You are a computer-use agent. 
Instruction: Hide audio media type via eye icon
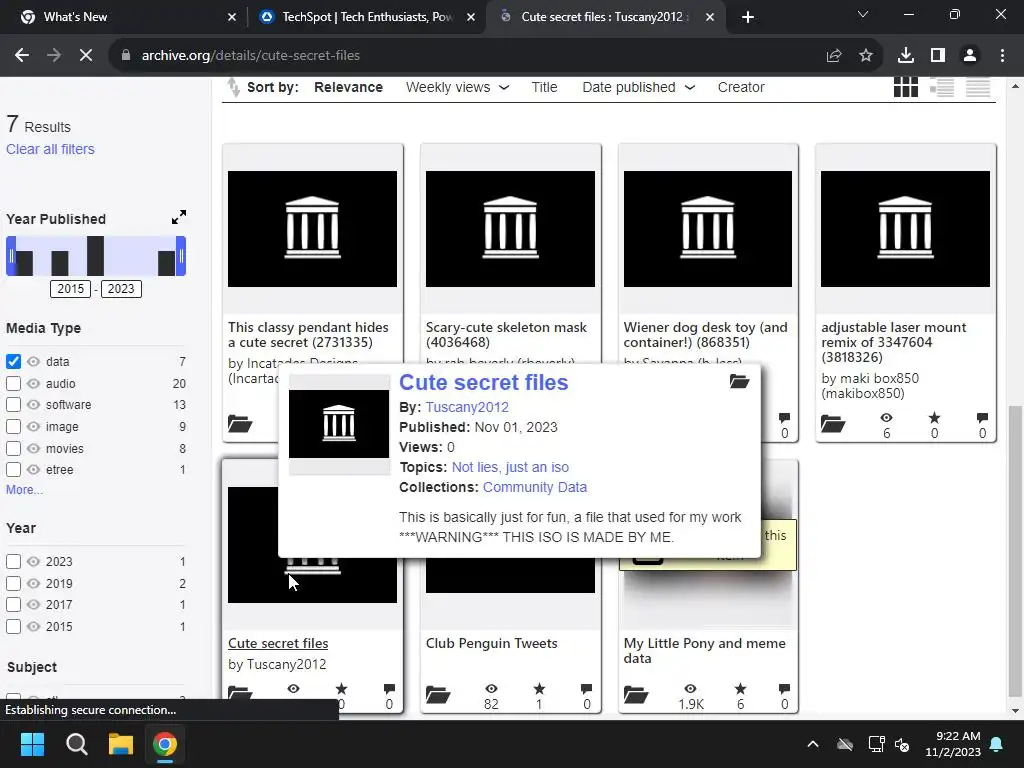33,383
